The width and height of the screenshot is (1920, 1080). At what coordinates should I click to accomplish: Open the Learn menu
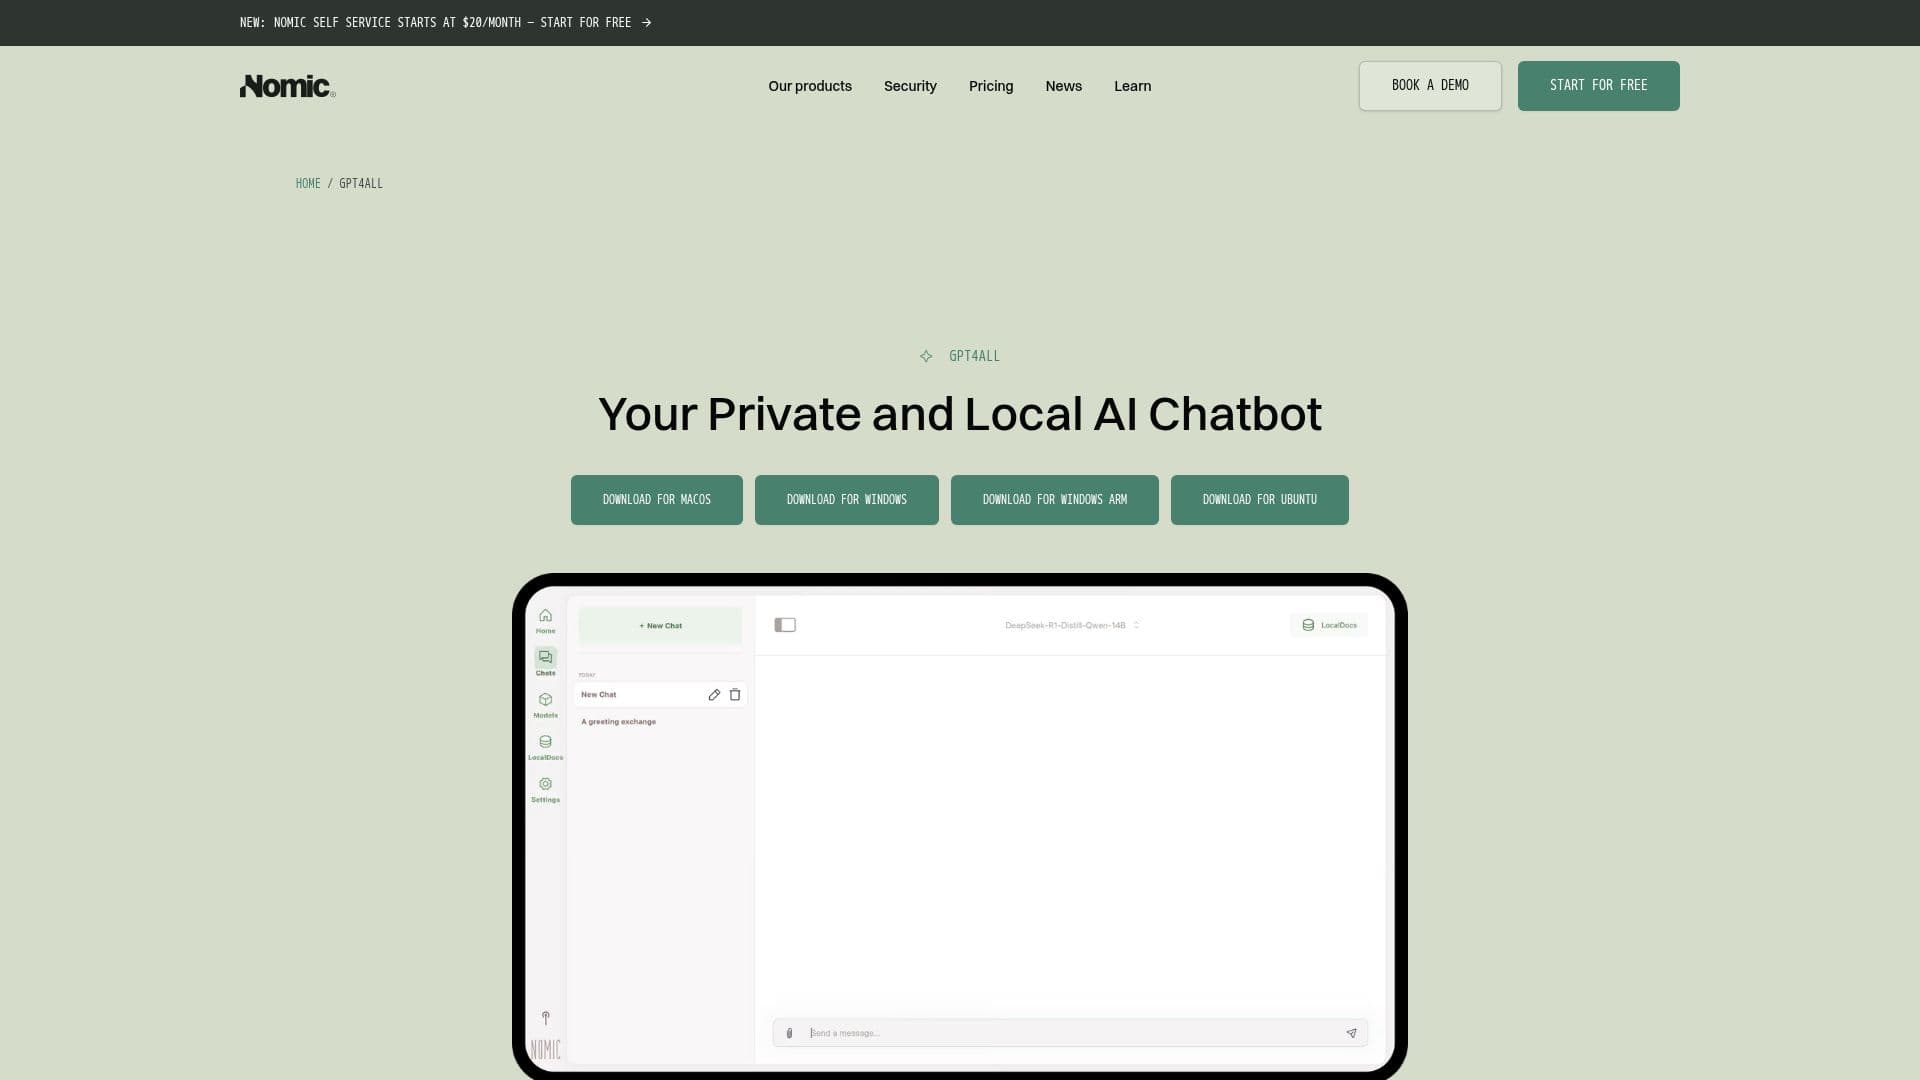(x=1133, y=86)
